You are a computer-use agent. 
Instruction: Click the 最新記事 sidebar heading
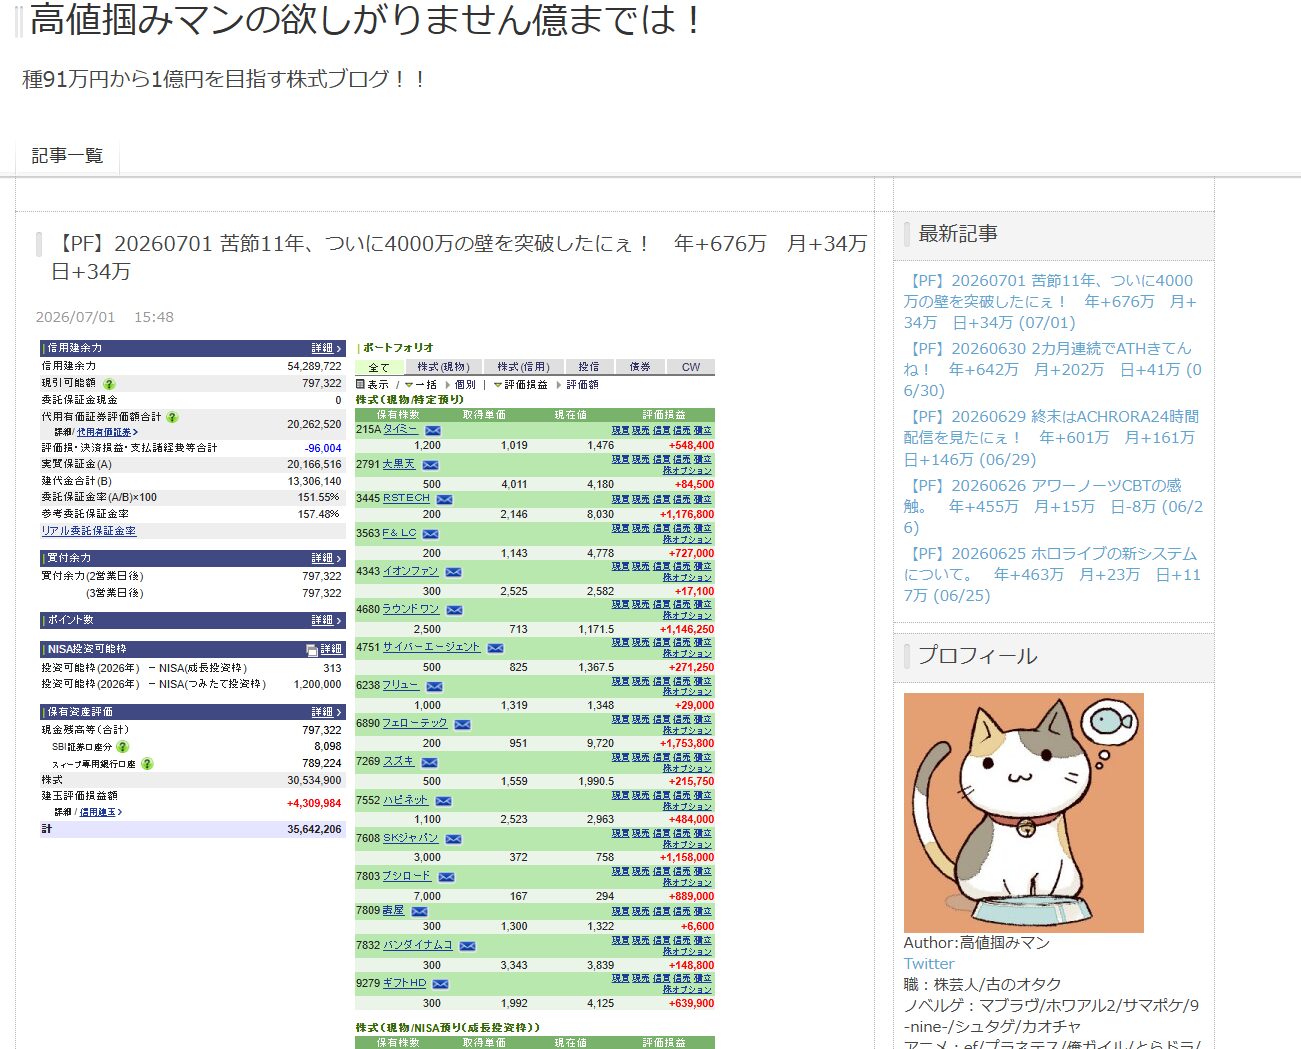958,234
